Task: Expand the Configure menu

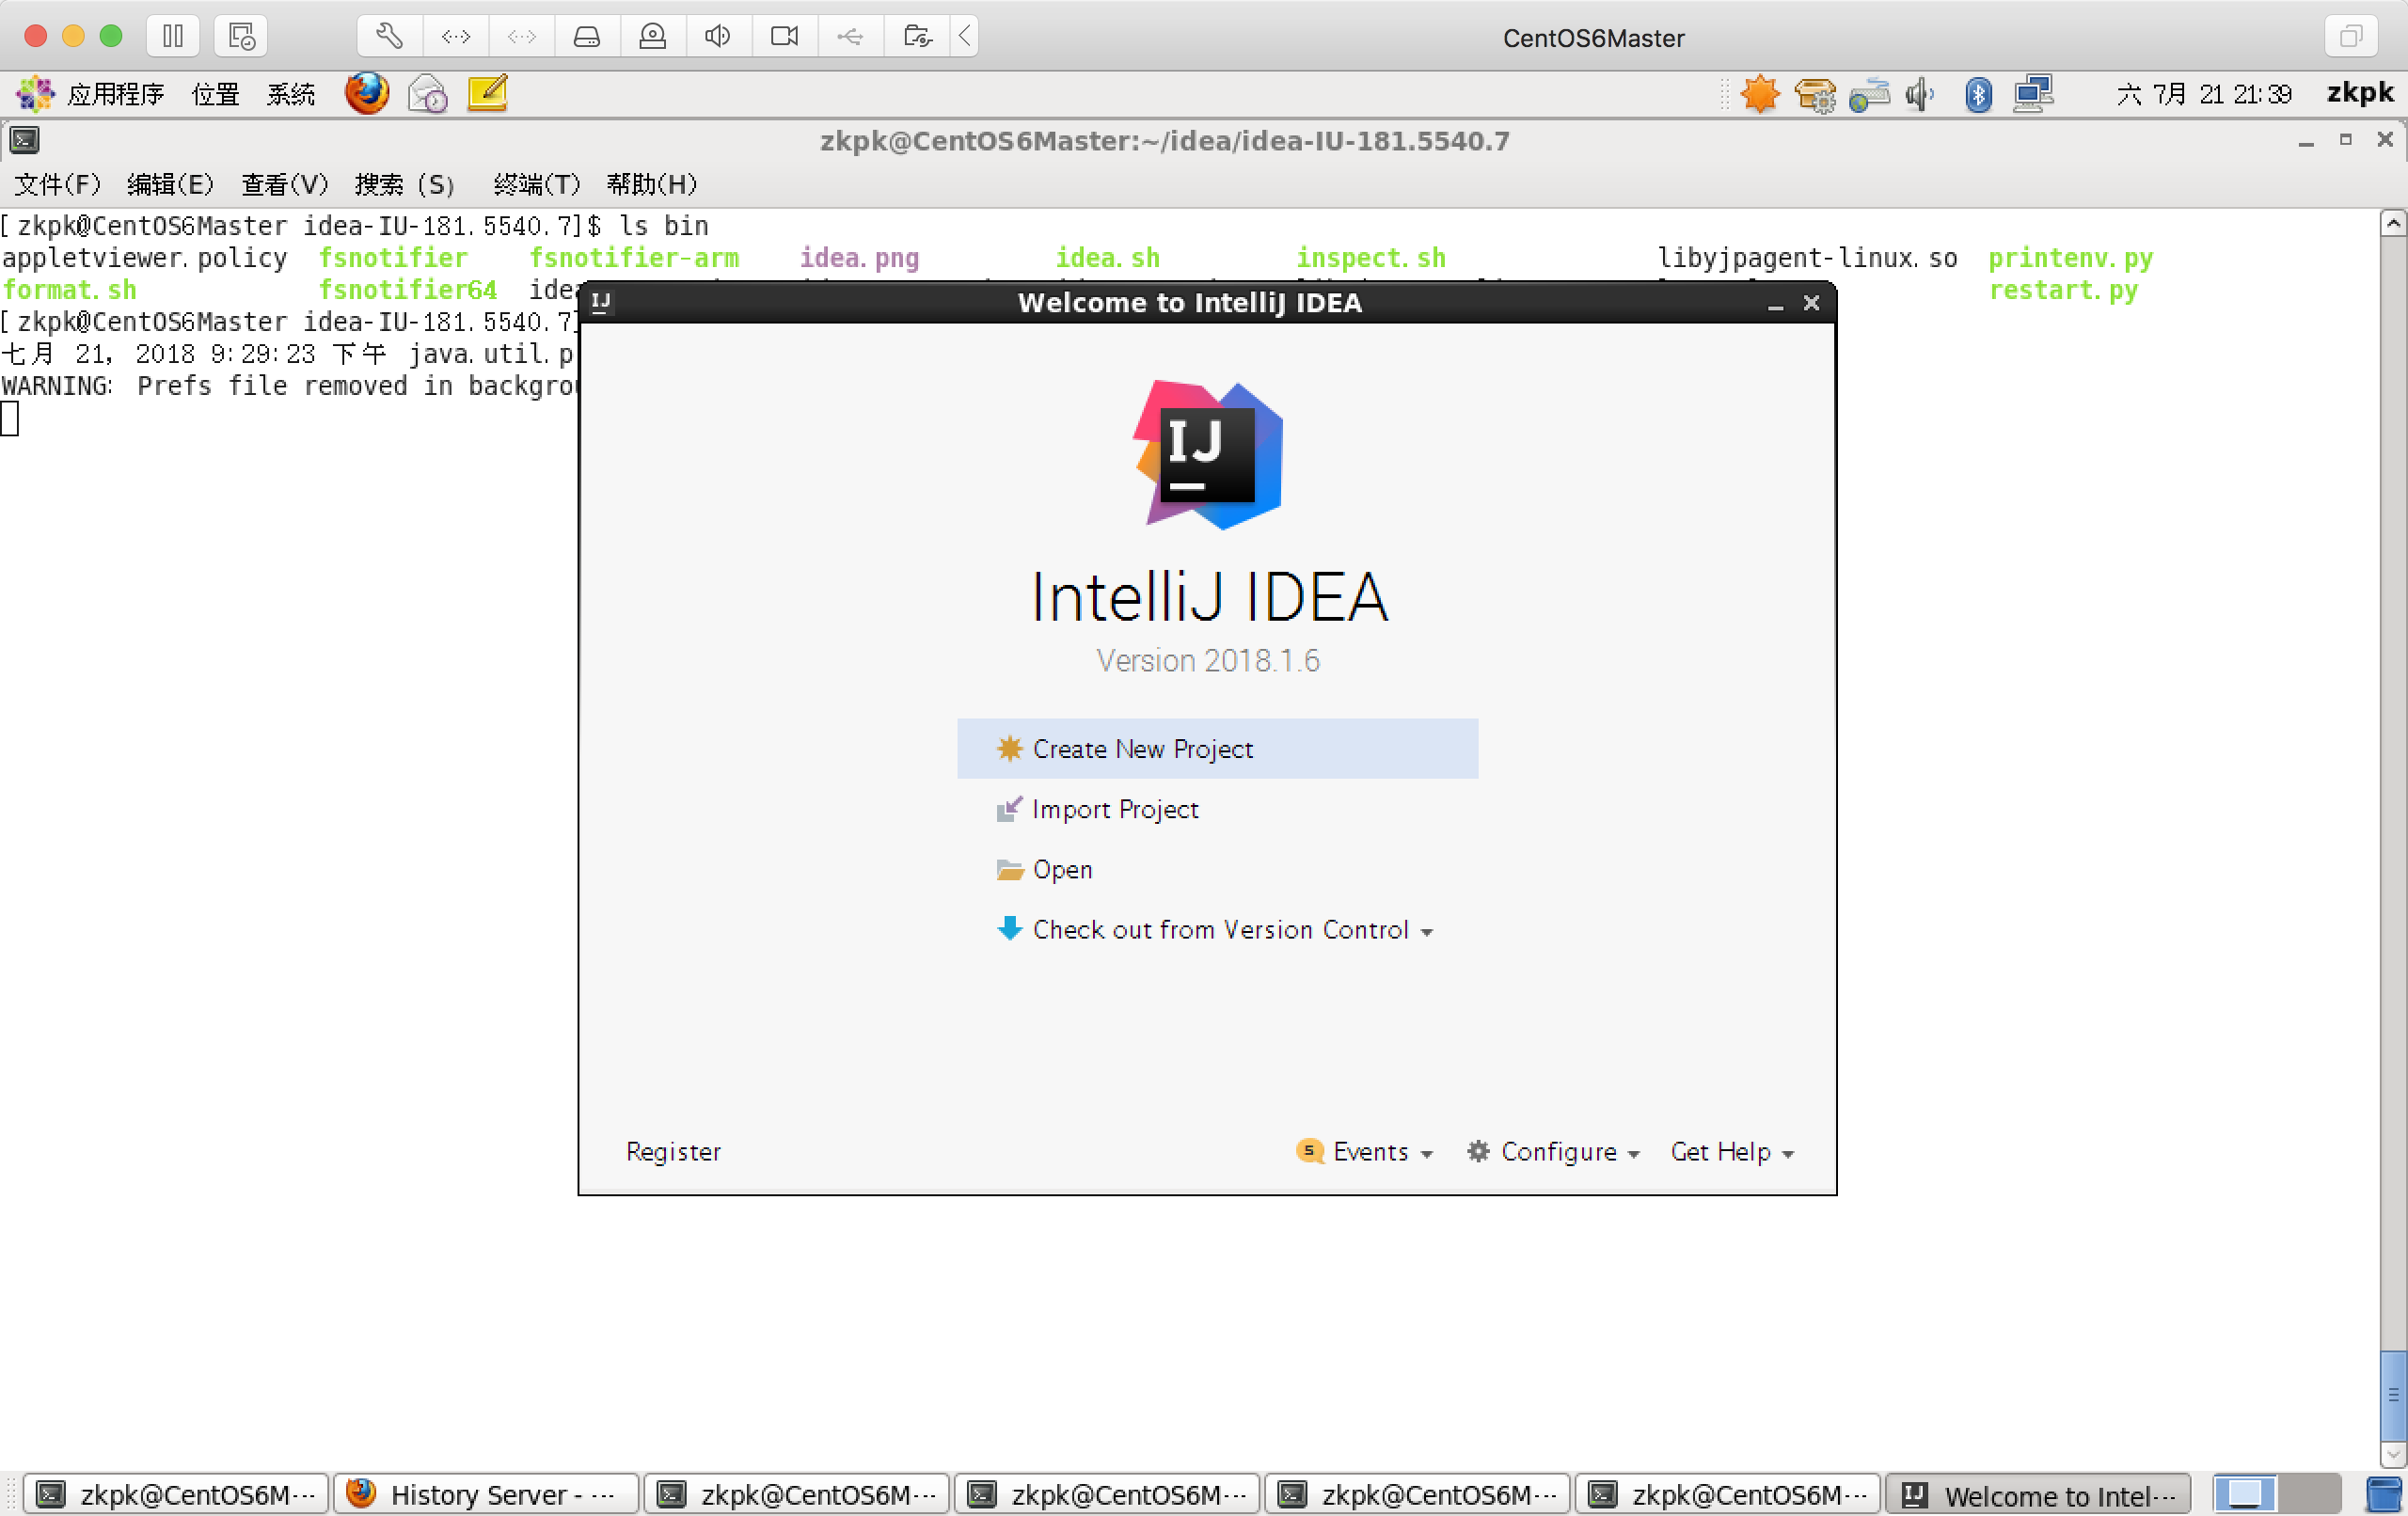Action: tap(1556, 1152)
